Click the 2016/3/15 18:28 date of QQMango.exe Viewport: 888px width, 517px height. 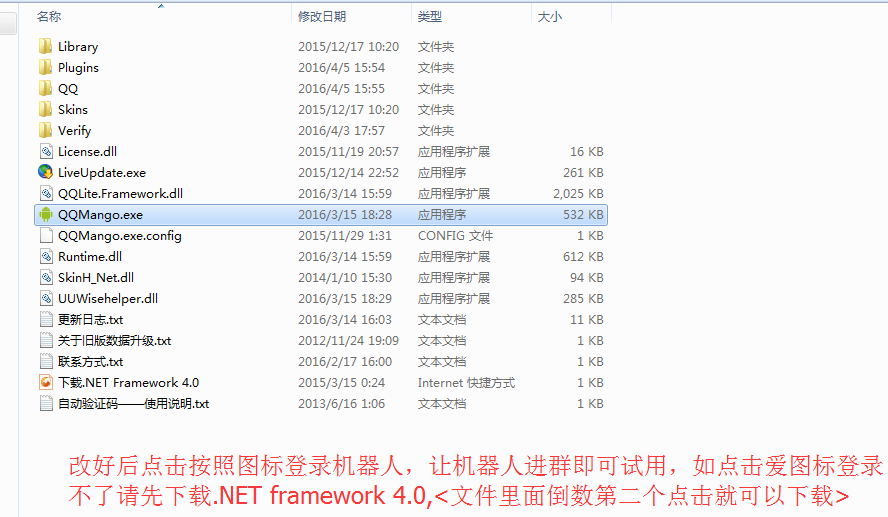click(x=345, y=215)
